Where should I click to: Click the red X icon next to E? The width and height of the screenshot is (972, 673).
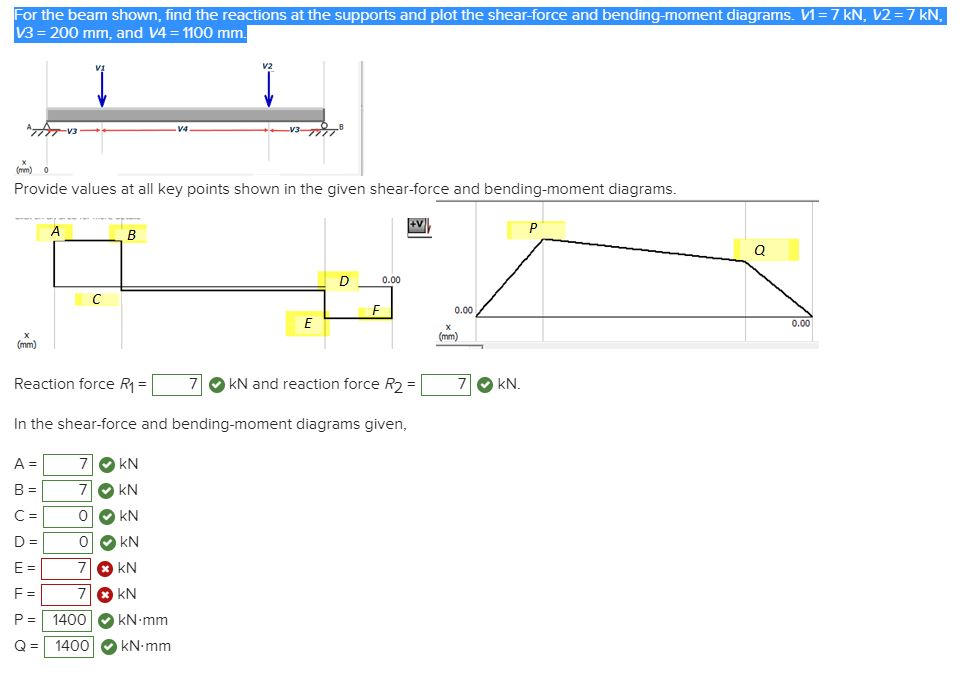(107, 568)
